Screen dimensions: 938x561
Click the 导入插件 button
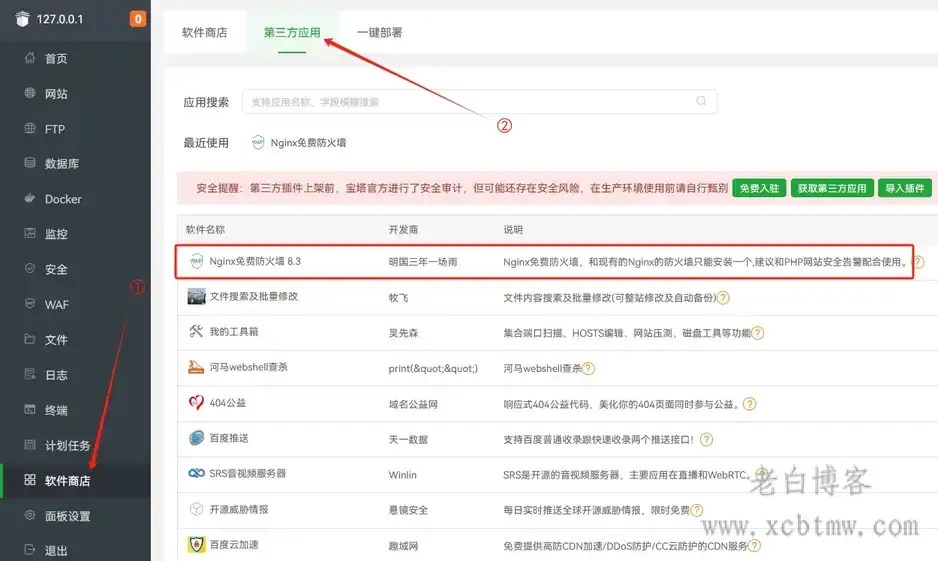click(904, 188)
